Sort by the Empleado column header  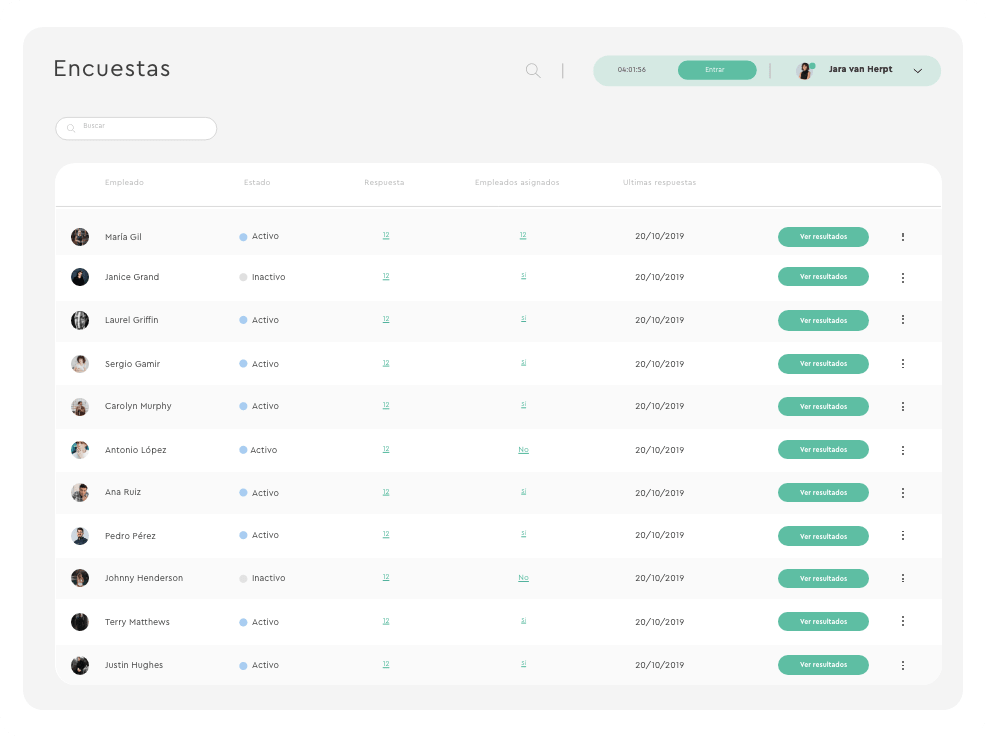tap(124, 183)
